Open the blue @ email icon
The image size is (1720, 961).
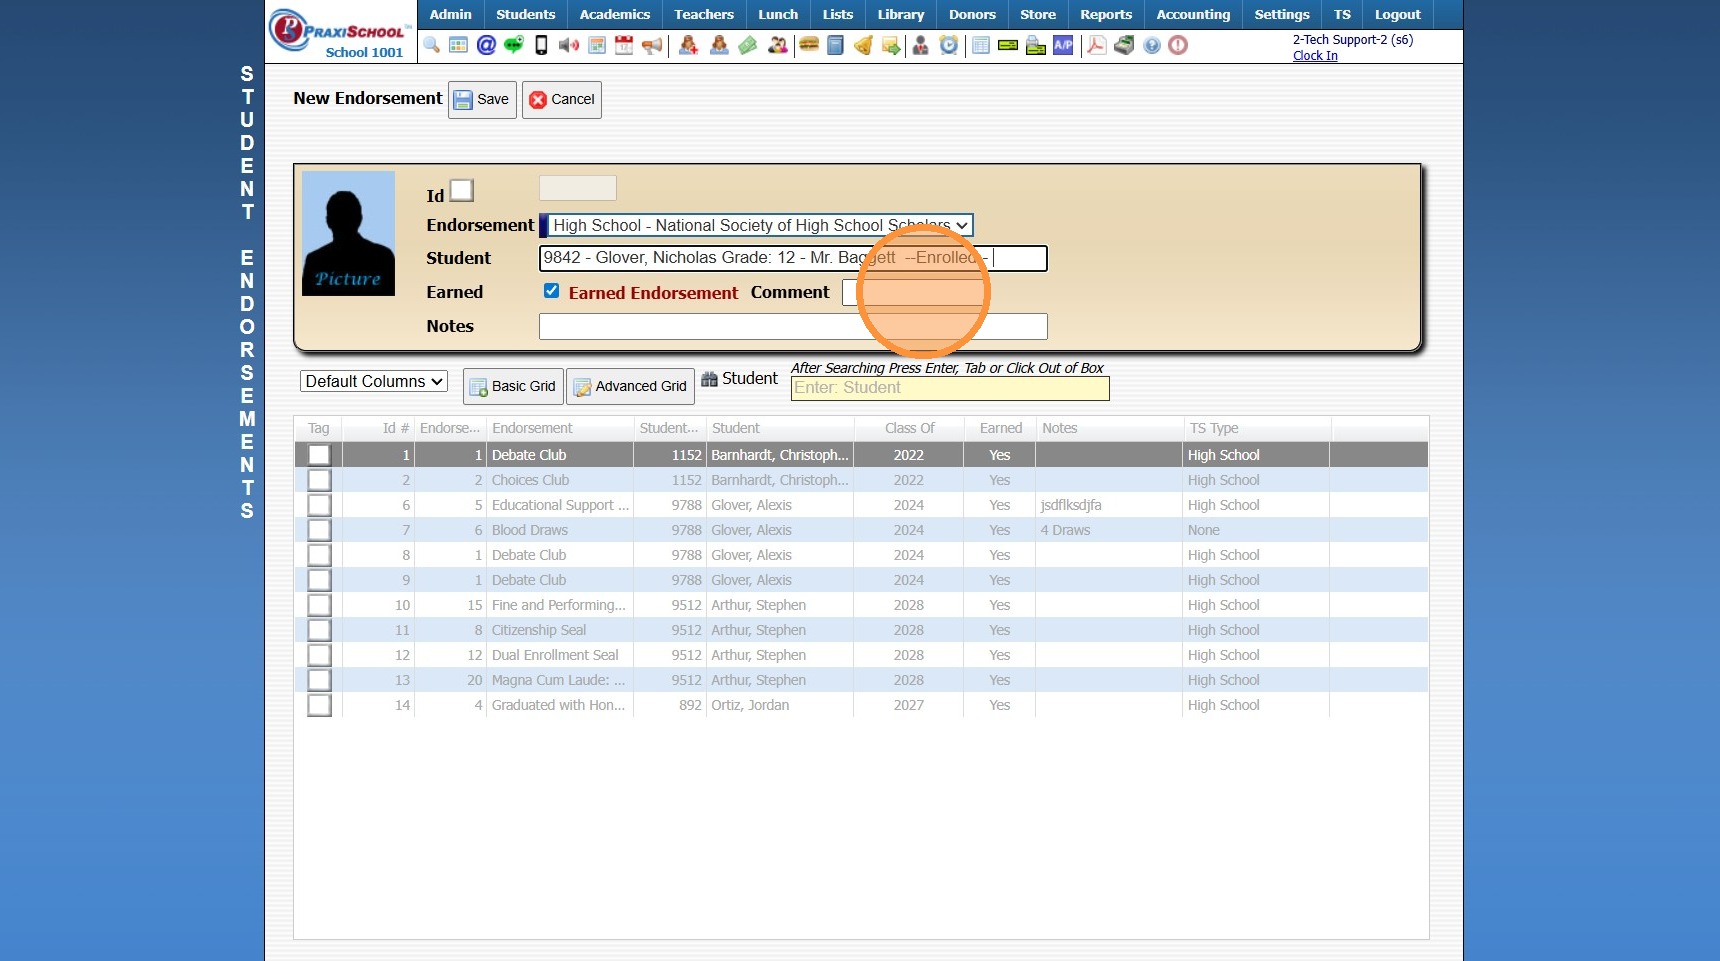486,45
